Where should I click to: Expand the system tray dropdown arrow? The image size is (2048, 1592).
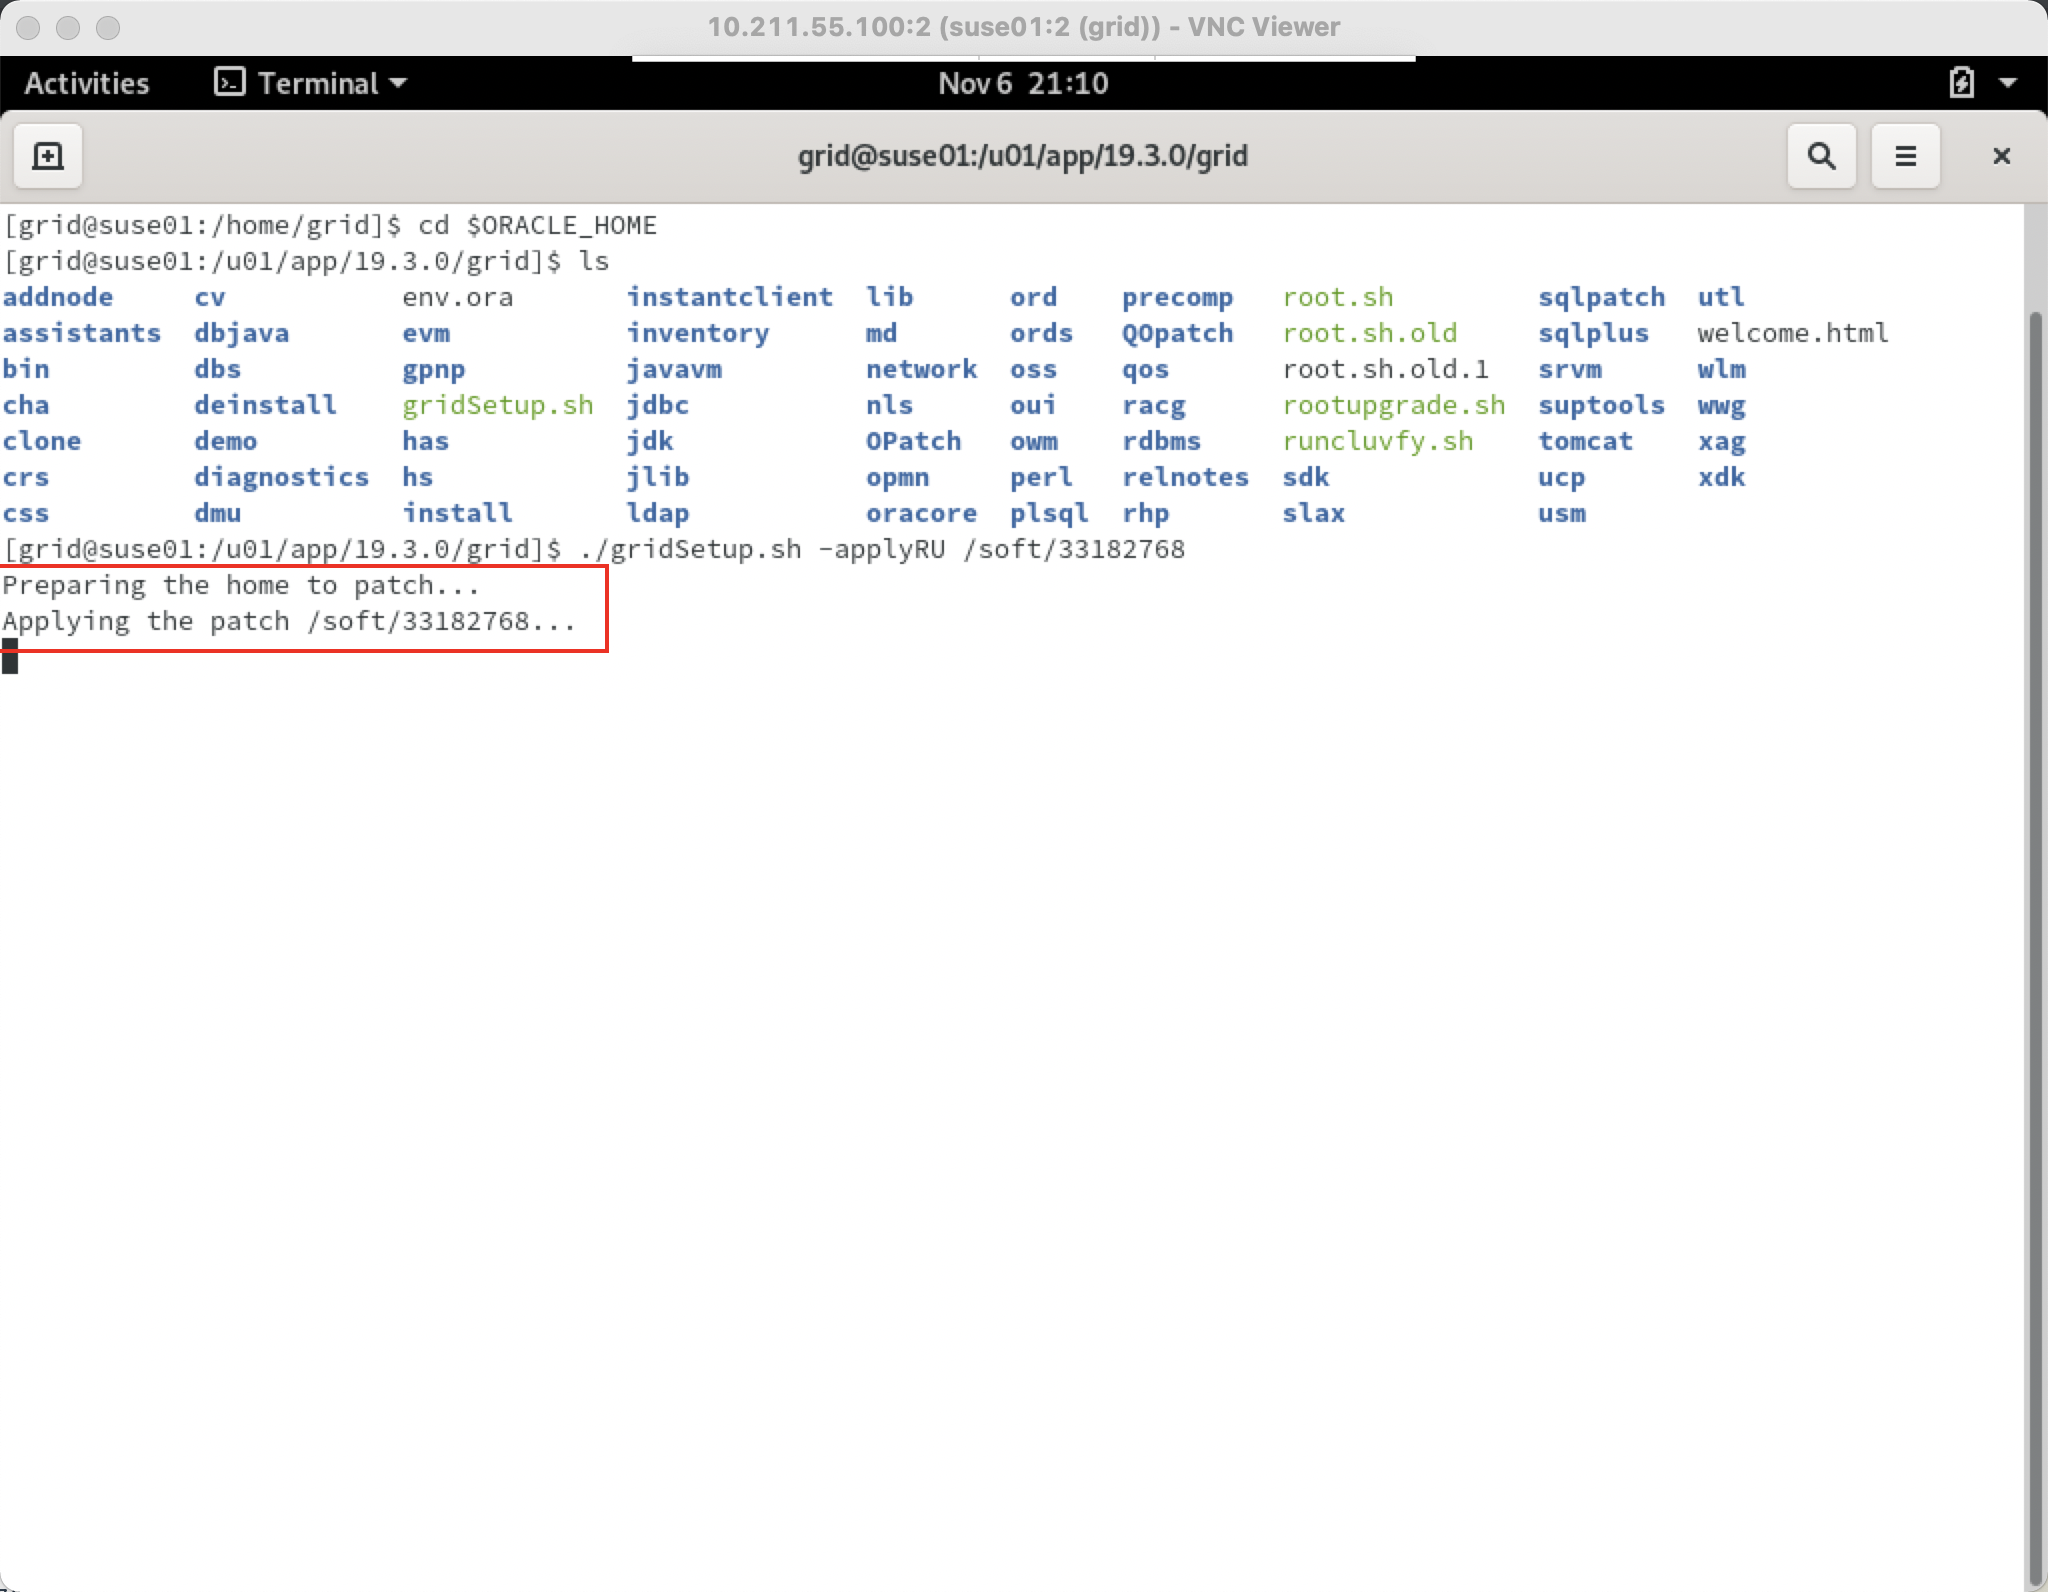click(2008, 83)
